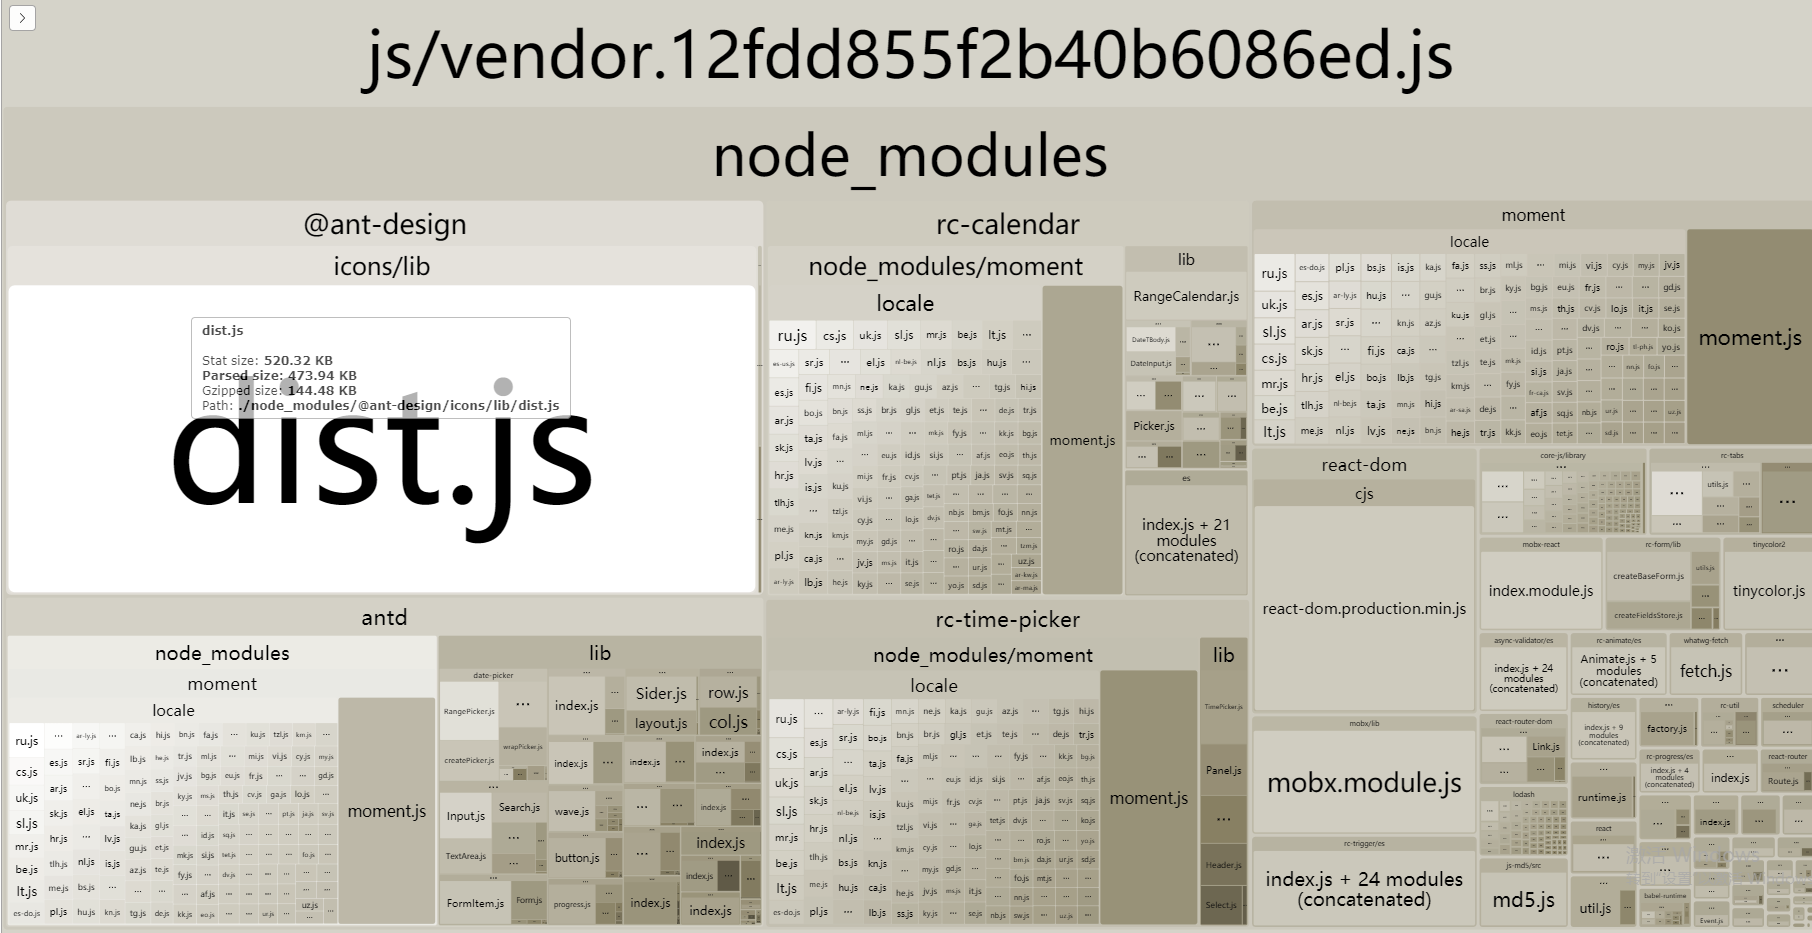
Task: Select Picker.js in rc-calendar lib
Action: point(1153,426)
